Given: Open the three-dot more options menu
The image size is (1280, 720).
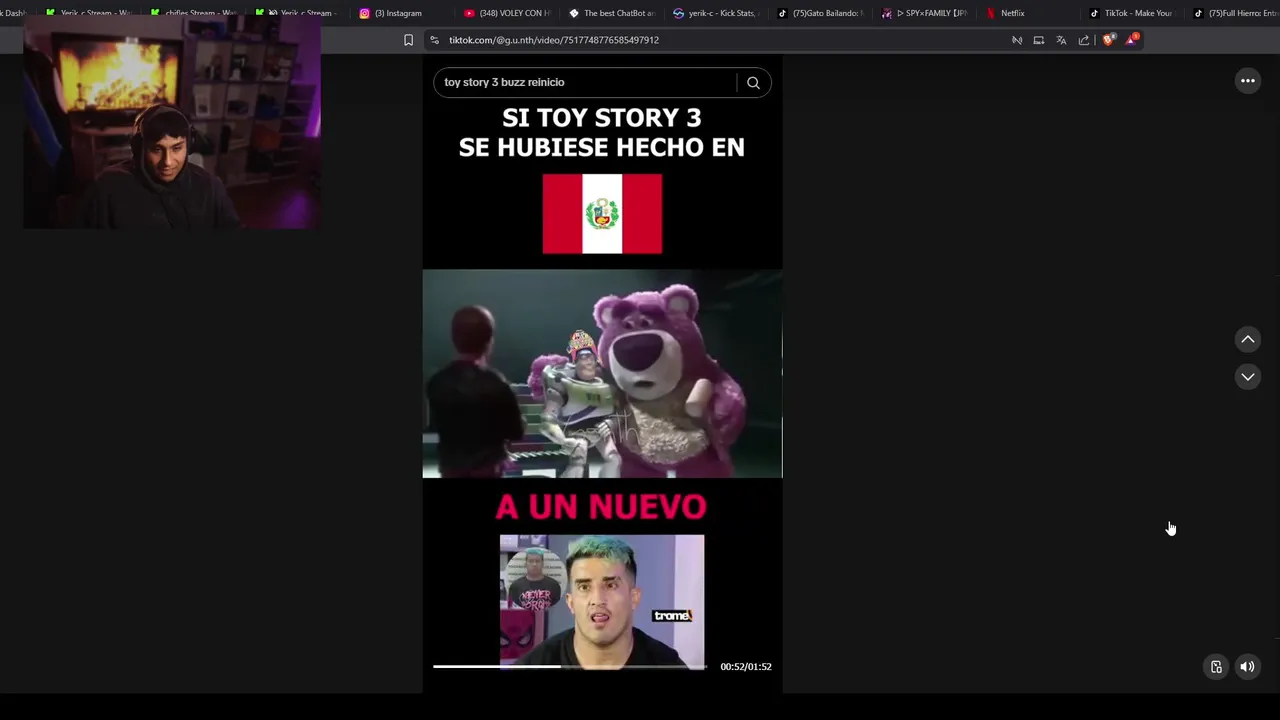Looking at the screenshot, I should coord(1248,81).
